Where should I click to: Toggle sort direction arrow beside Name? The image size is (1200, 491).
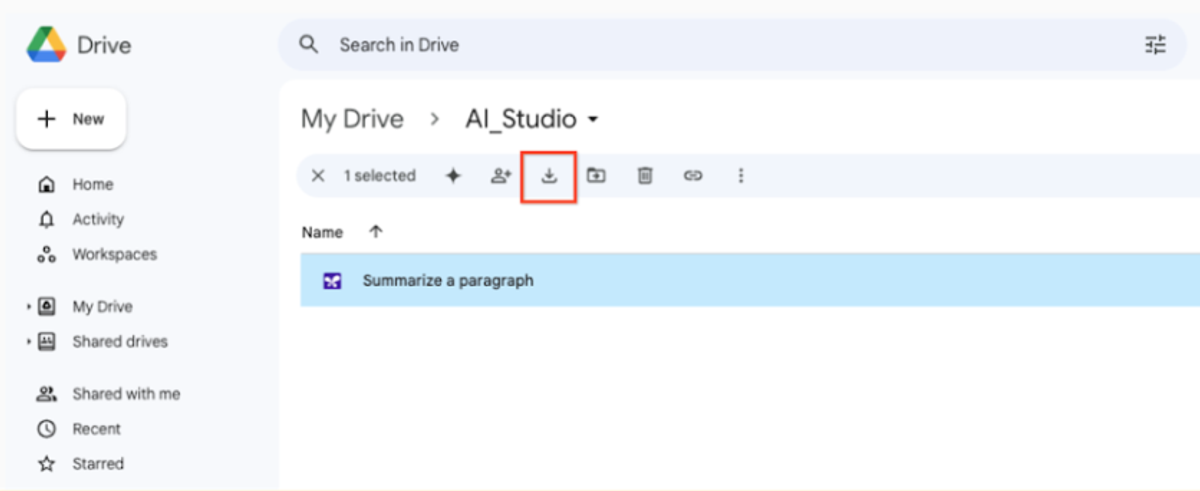point(376,232)
